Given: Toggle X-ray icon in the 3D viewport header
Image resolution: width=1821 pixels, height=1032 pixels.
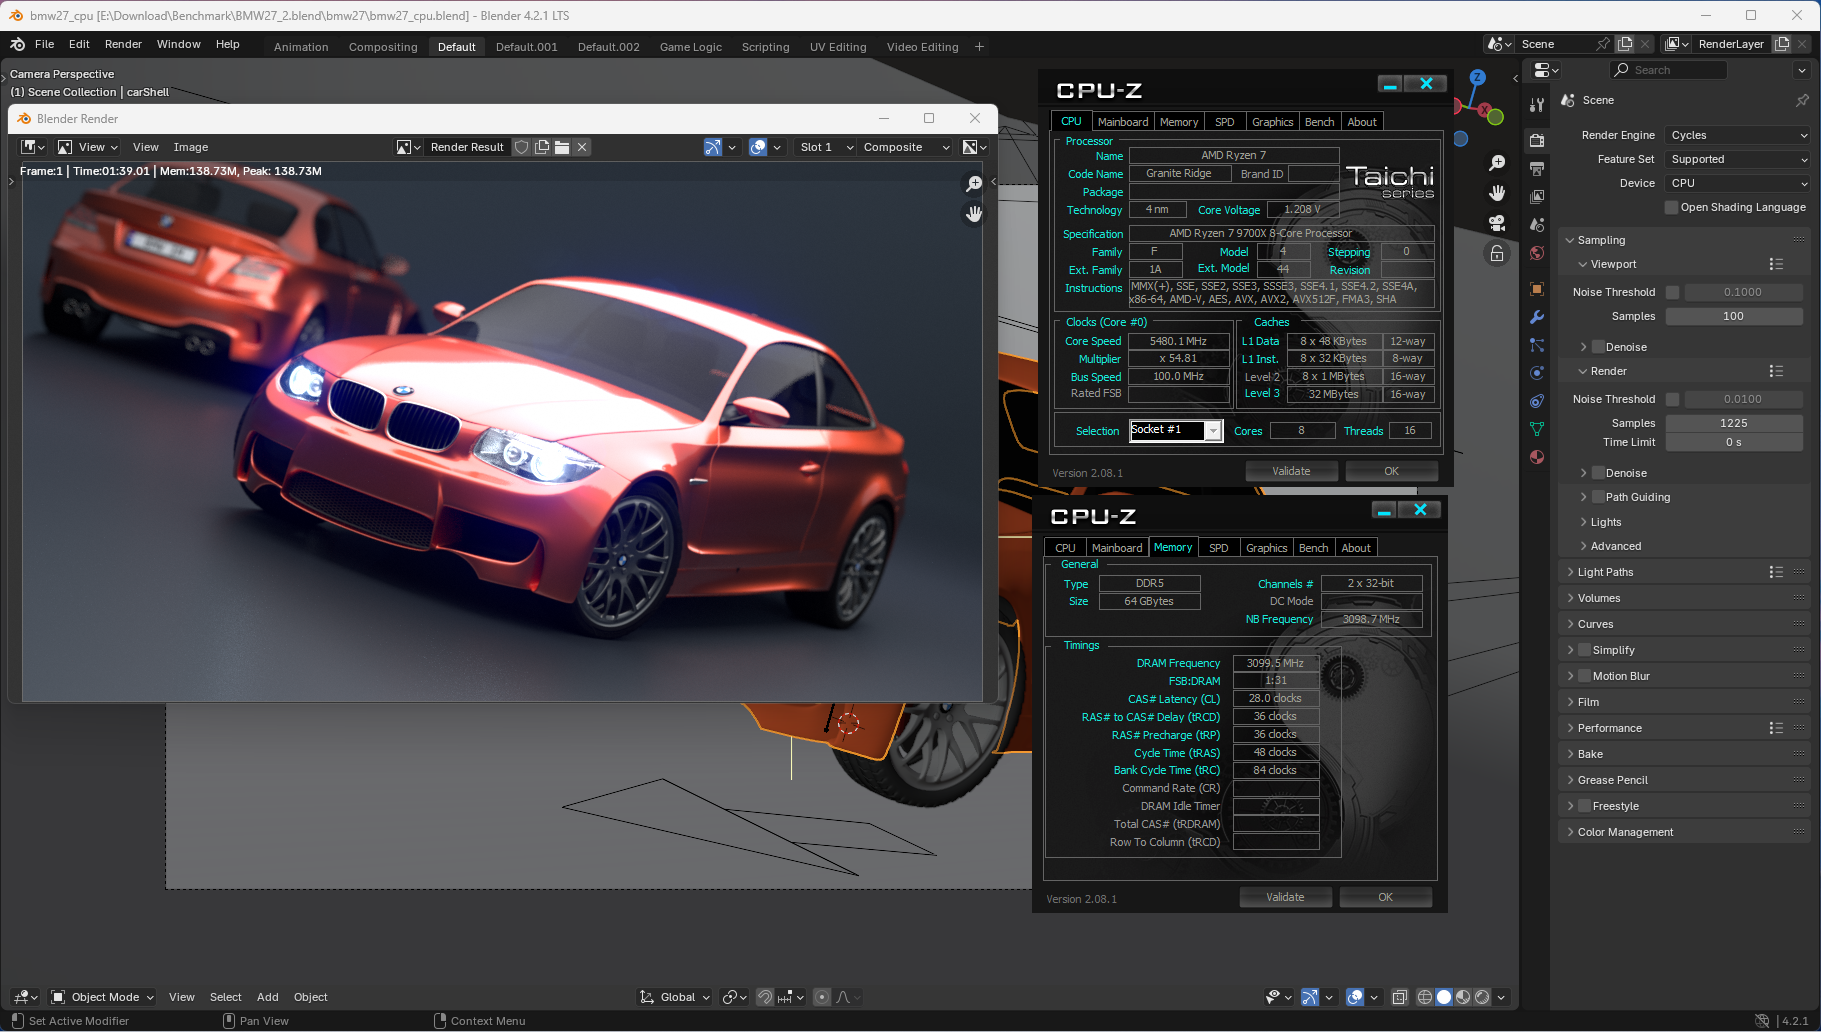Looking at the screenshot, I should click(x=1400, y=997).
